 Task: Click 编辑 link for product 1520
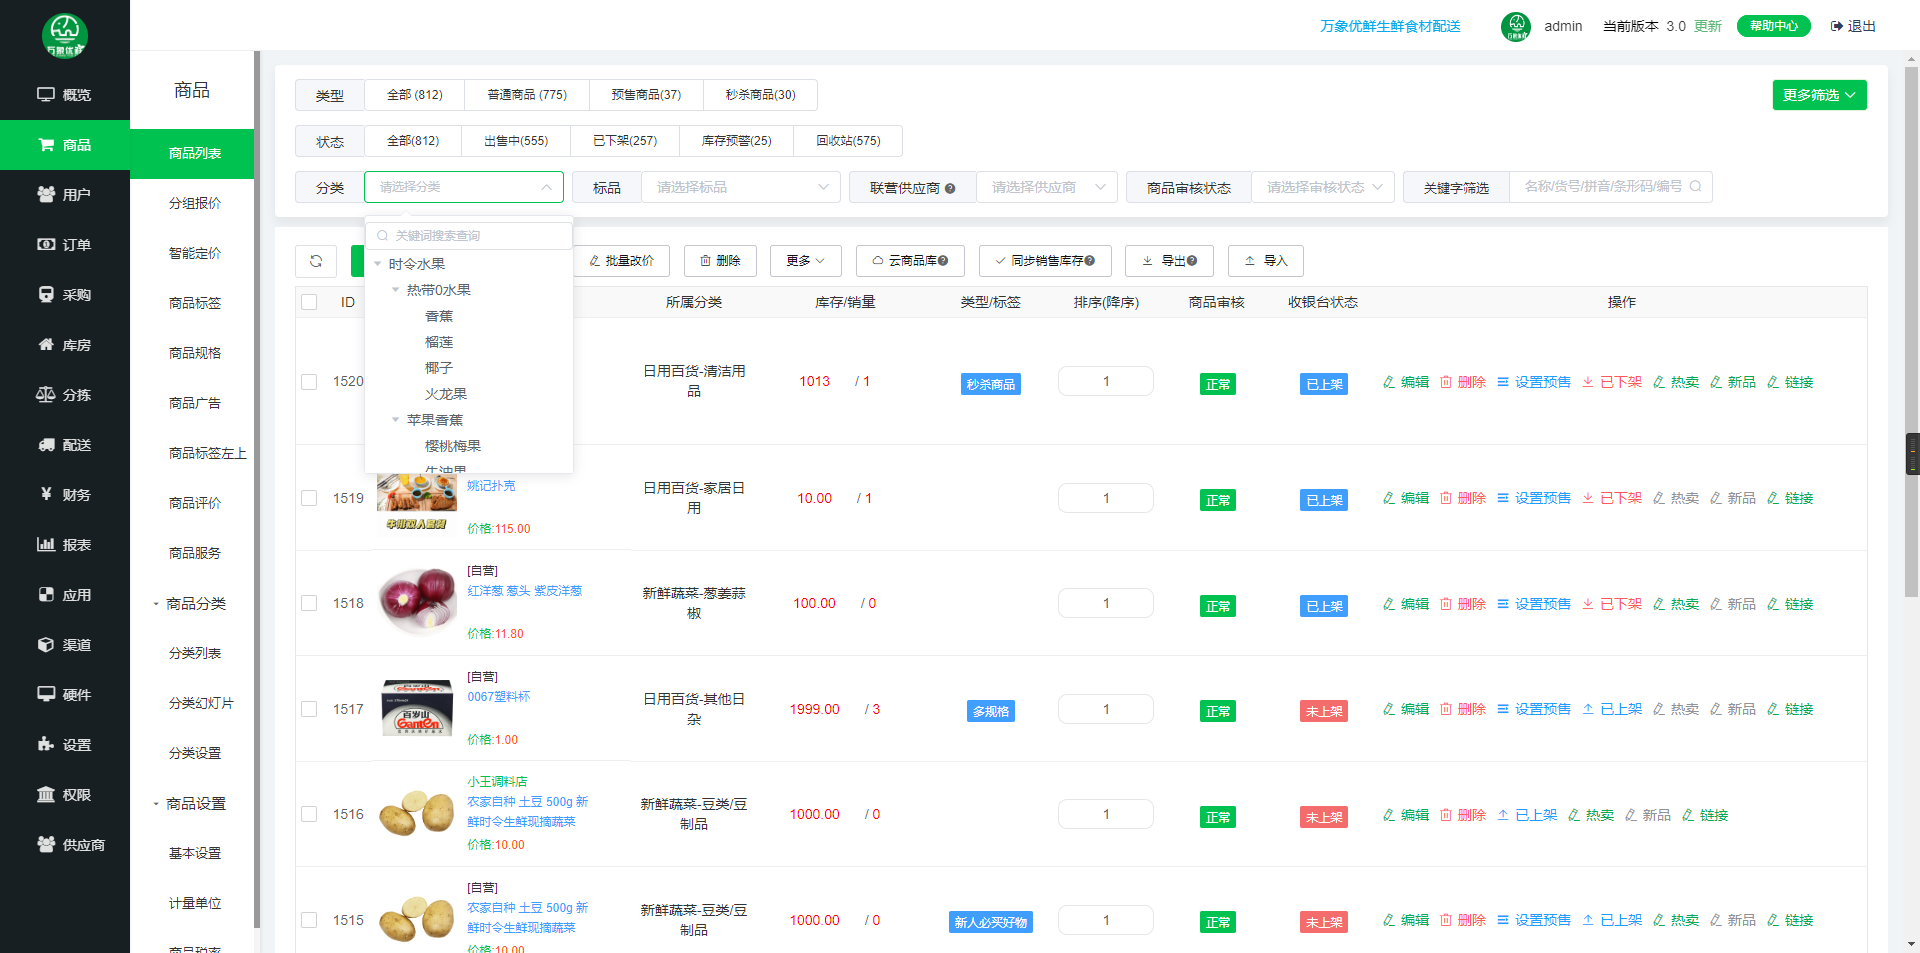1406,382
